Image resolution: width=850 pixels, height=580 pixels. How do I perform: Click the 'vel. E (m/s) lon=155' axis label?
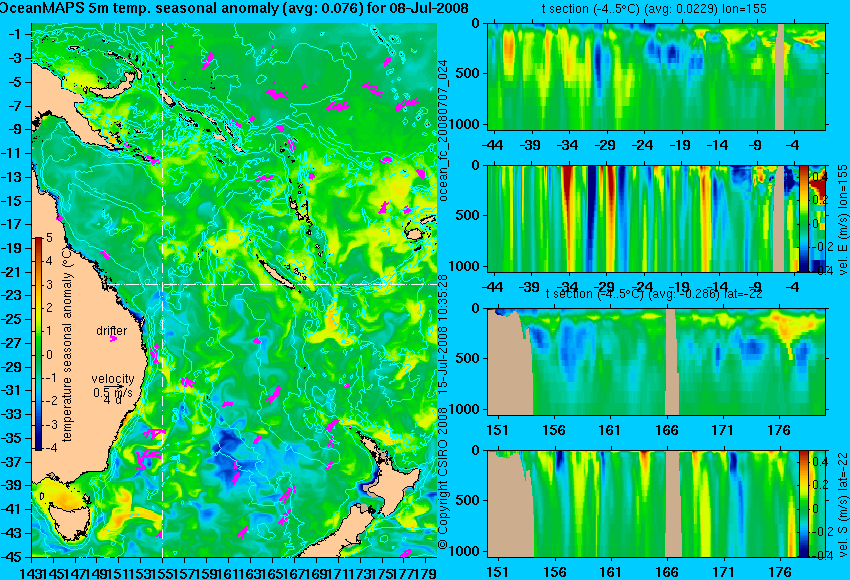[x=842, y=219]
